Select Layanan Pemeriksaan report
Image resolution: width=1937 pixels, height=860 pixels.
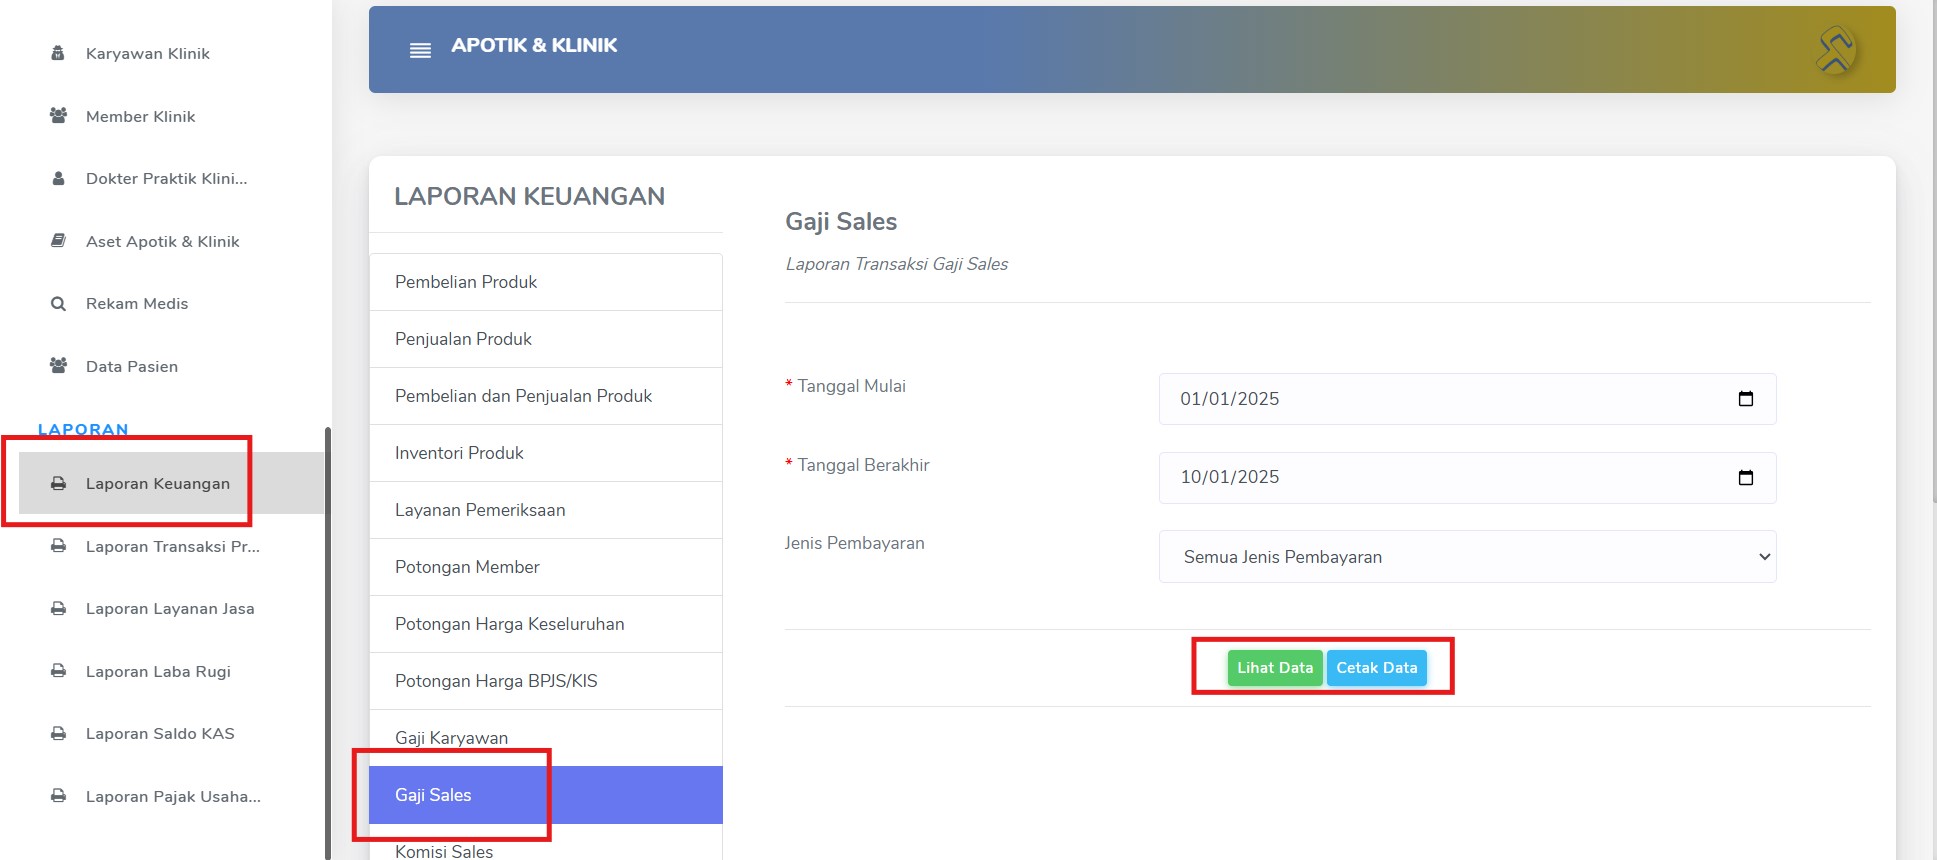point(546,510)
